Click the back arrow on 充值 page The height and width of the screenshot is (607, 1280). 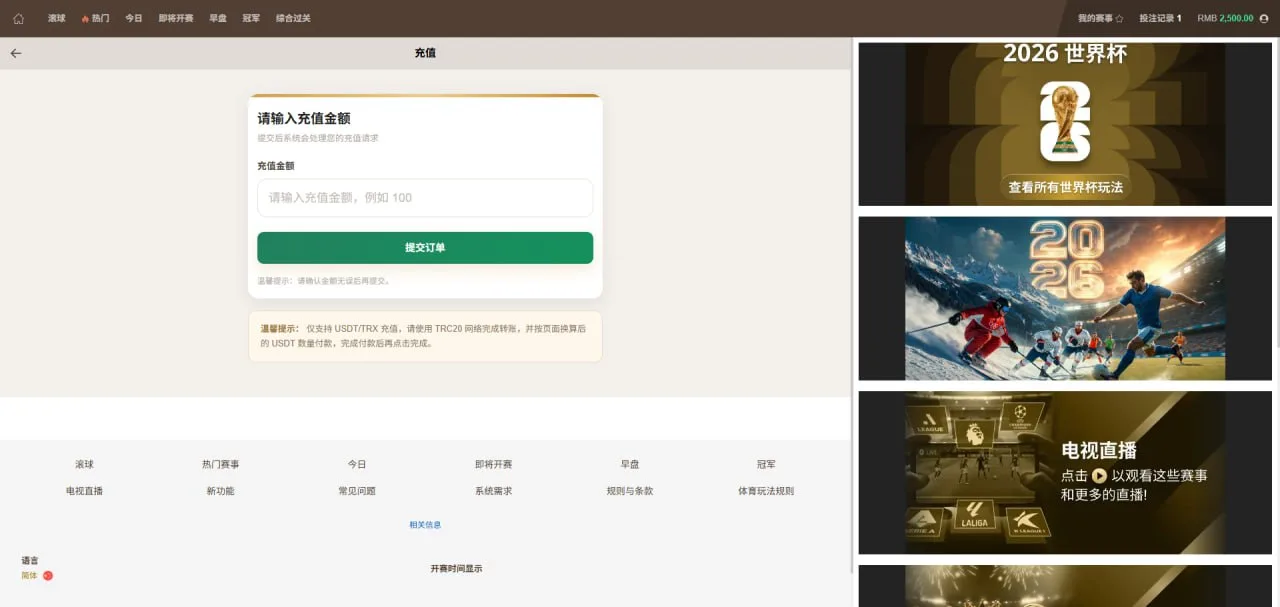click(x=16, y=53)
